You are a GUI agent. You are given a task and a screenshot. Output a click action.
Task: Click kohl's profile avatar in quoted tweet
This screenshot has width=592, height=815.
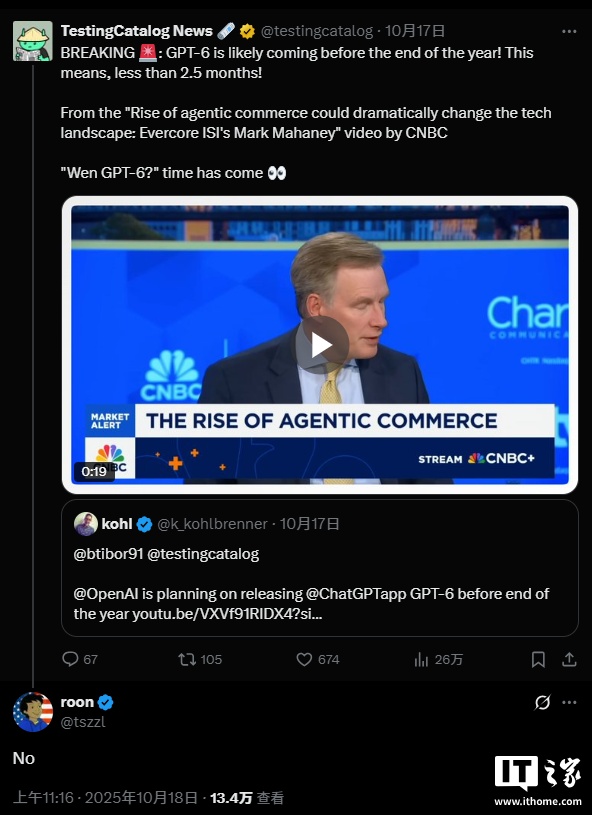point(88,521)
